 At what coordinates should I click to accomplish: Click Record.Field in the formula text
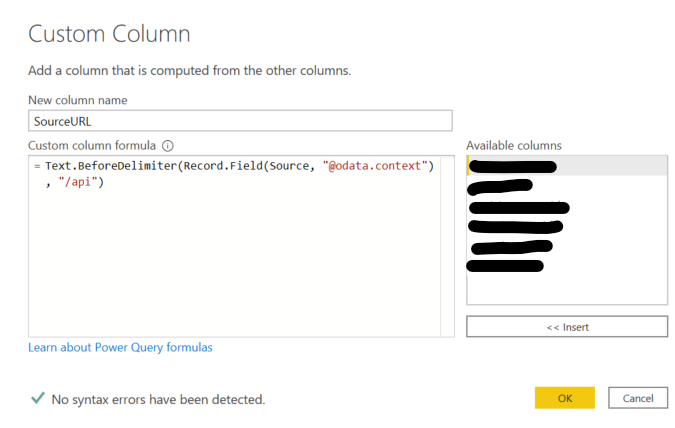(219, 166)
